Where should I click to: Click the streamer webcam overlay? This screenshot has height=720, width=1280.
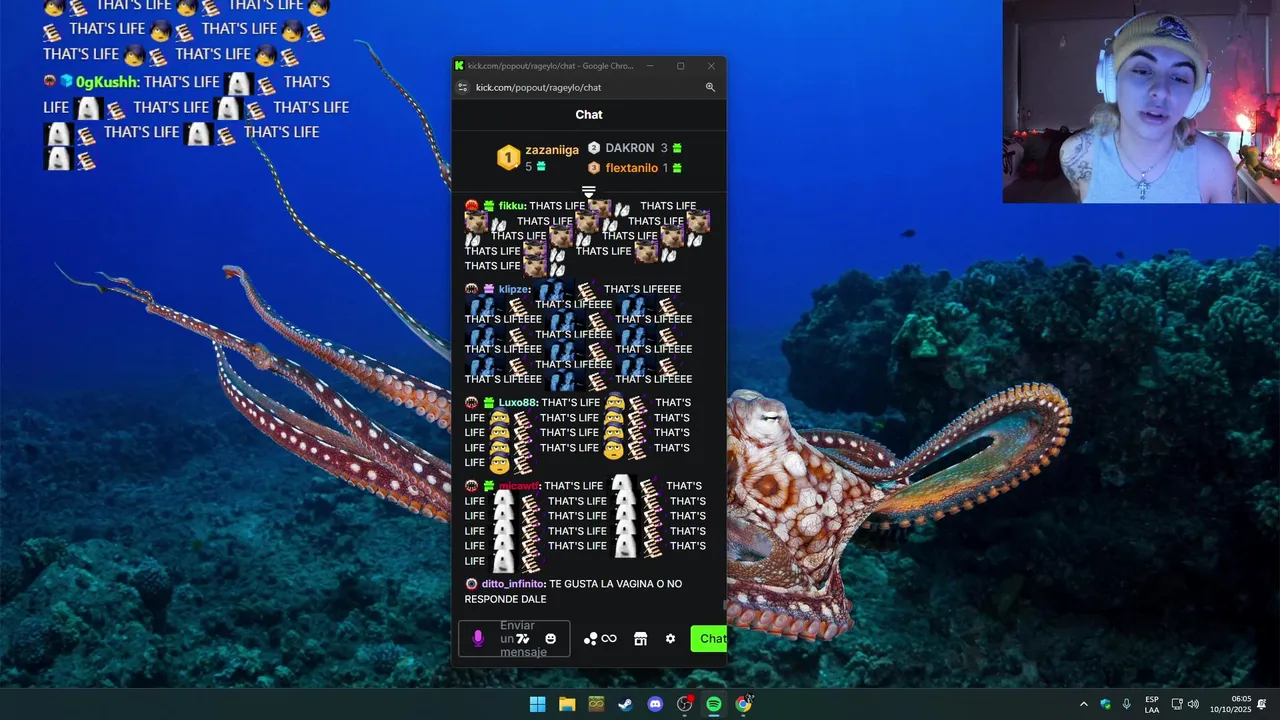click(1141, 101)
